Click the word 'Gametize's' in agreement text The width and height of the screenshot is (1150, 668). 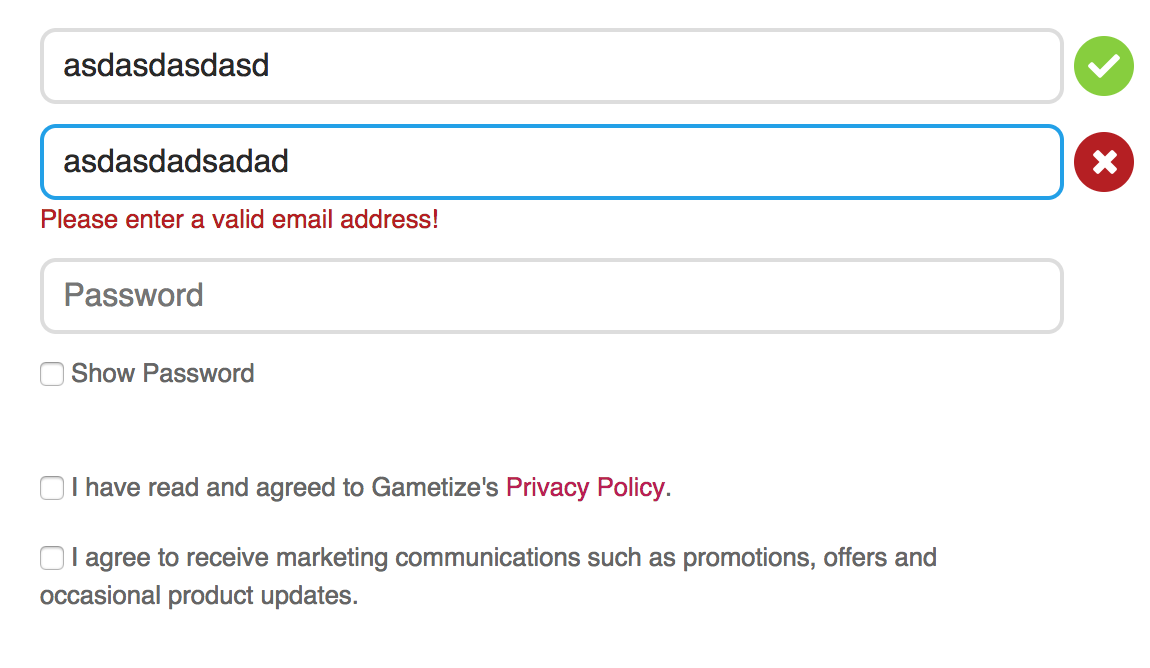pyautogui.click(x=435, y=488)
